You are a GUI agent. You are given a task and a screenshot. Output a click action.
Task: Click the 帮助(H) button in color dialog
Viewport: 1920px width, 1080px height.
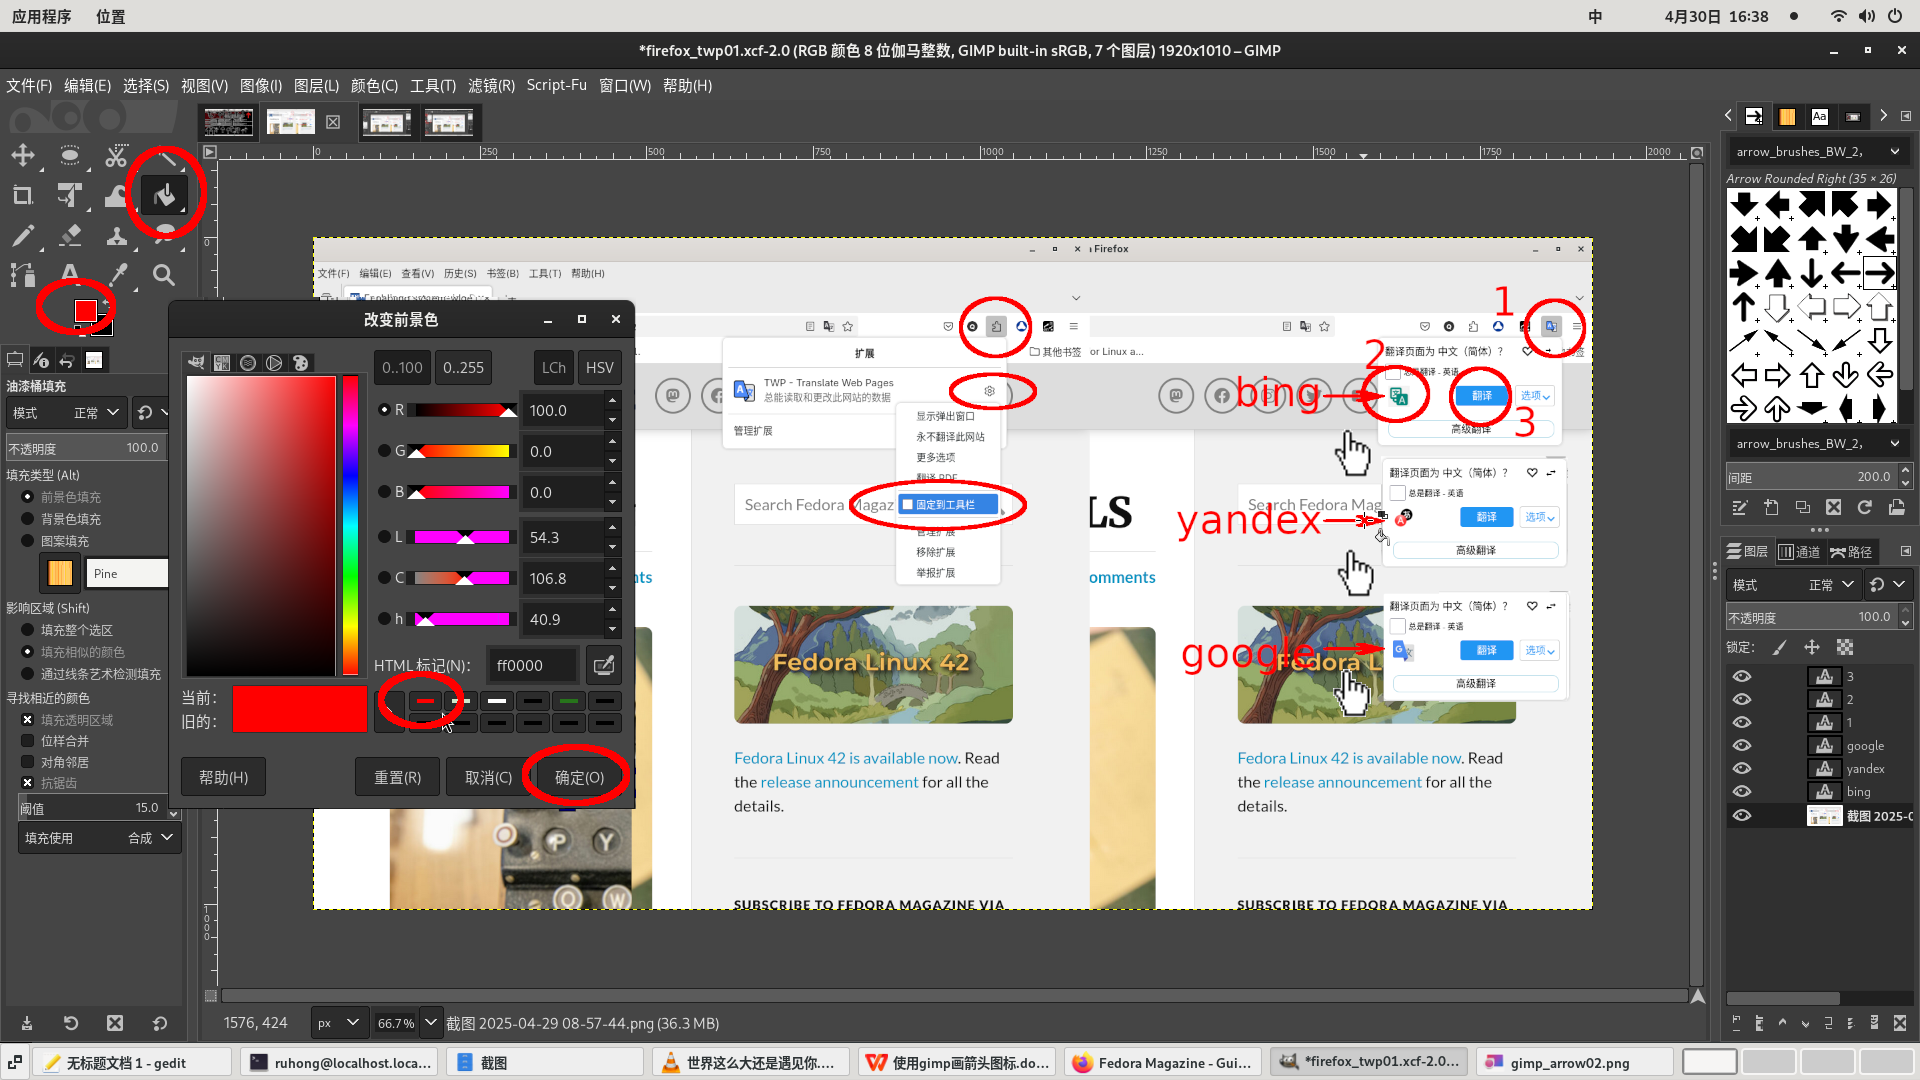(x=223, y=777)
